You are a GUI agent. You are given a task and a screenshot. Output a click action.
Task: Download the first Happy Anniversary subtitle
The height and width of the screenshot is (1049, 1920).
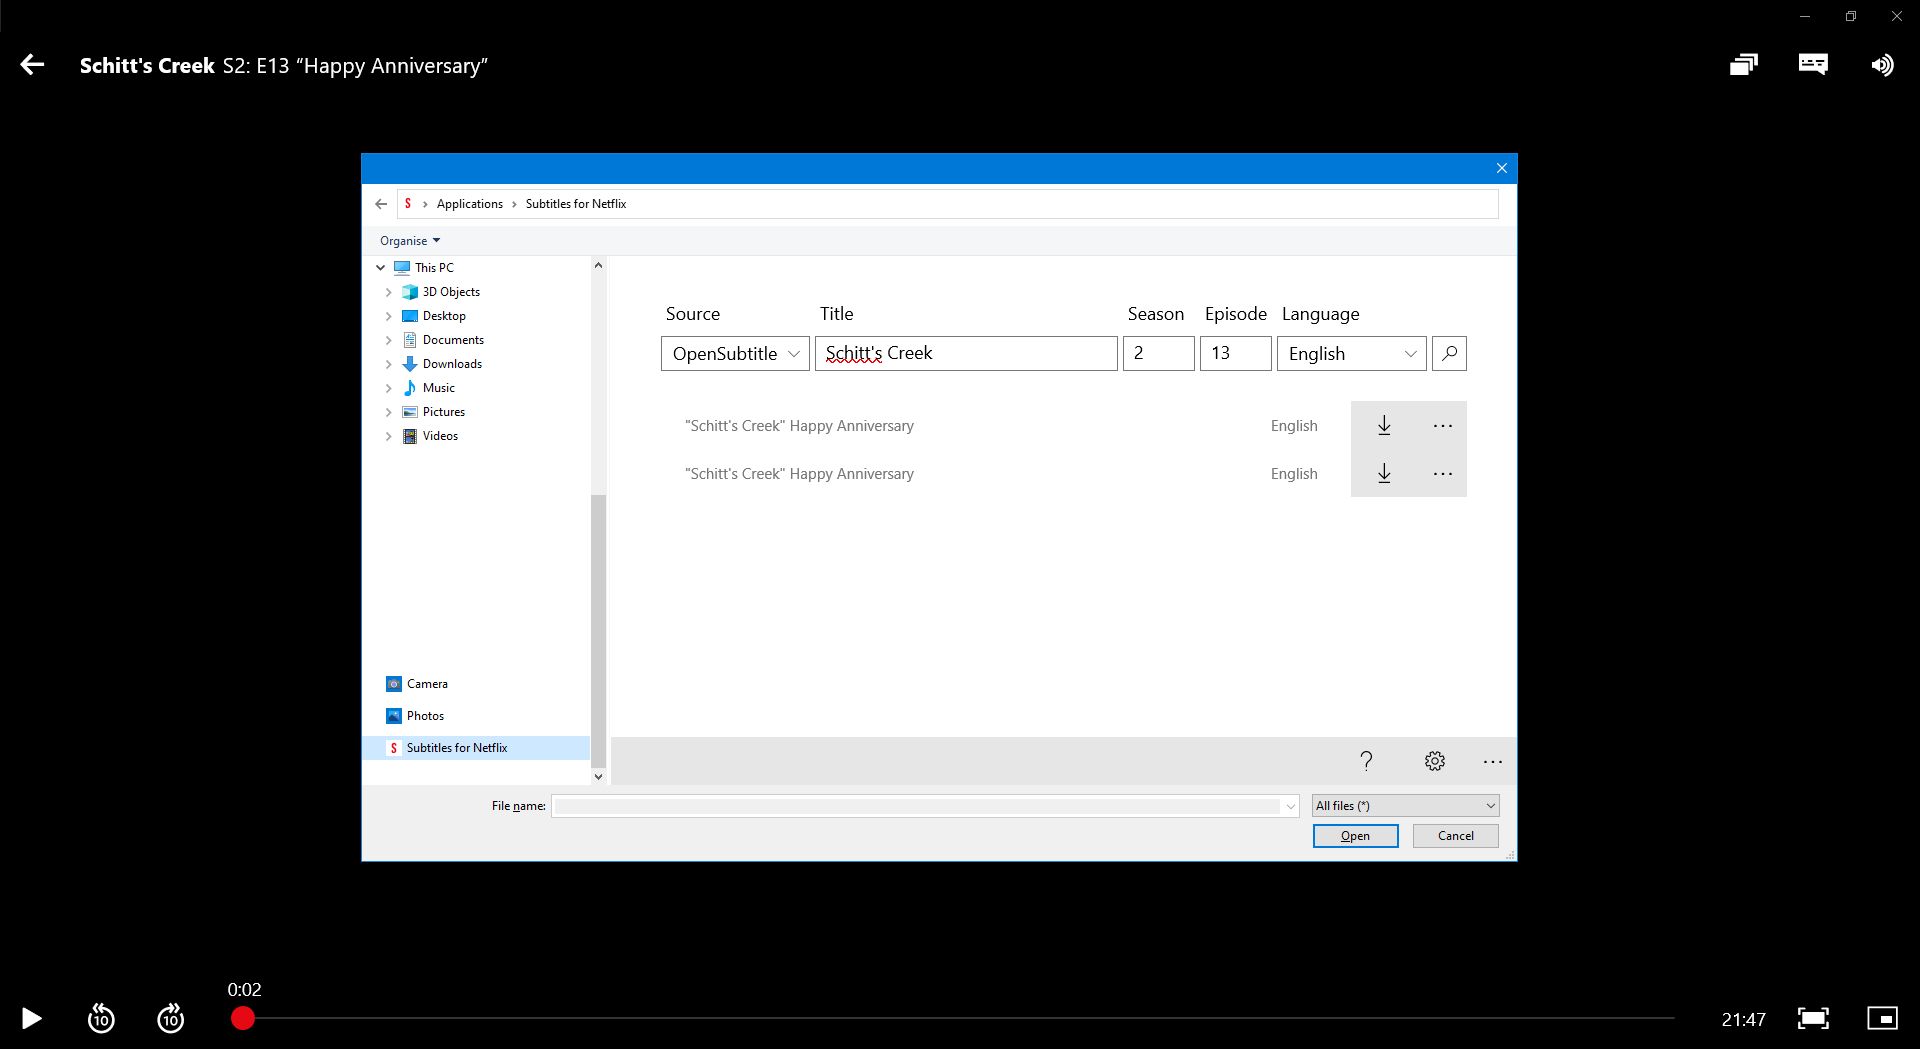1384,425
